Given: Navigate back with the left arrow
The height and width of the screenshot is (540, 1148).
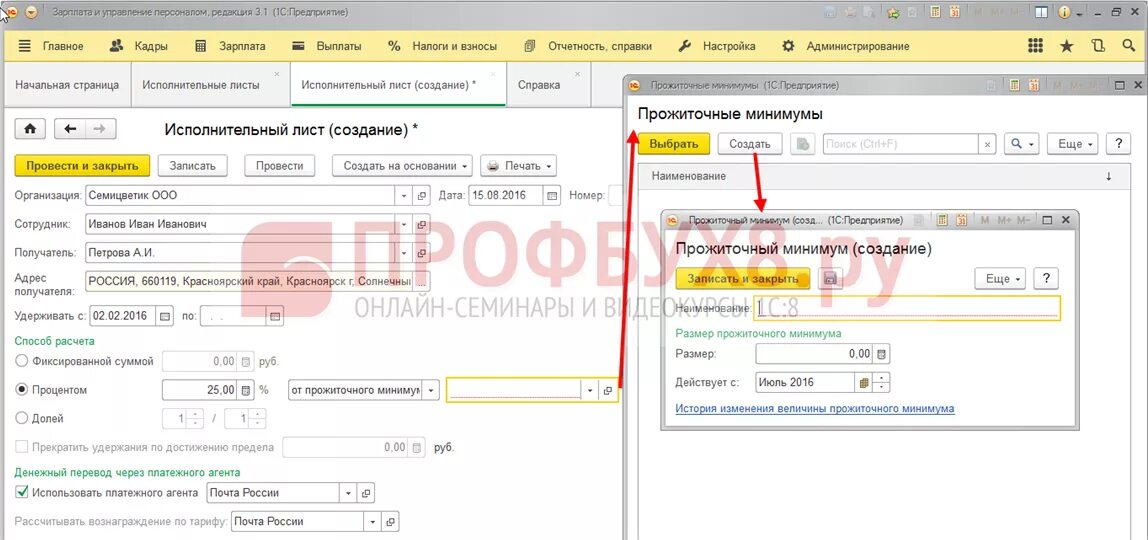Looking at the screenshot, I should pyautogui.click(x=70, y=129).
